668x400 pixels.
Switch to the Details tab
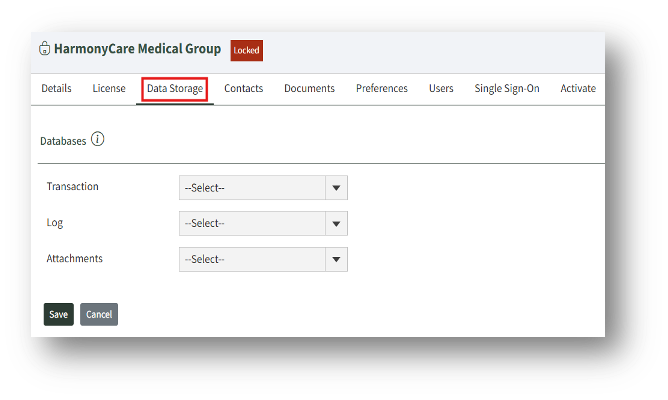[x=56, y=89]
